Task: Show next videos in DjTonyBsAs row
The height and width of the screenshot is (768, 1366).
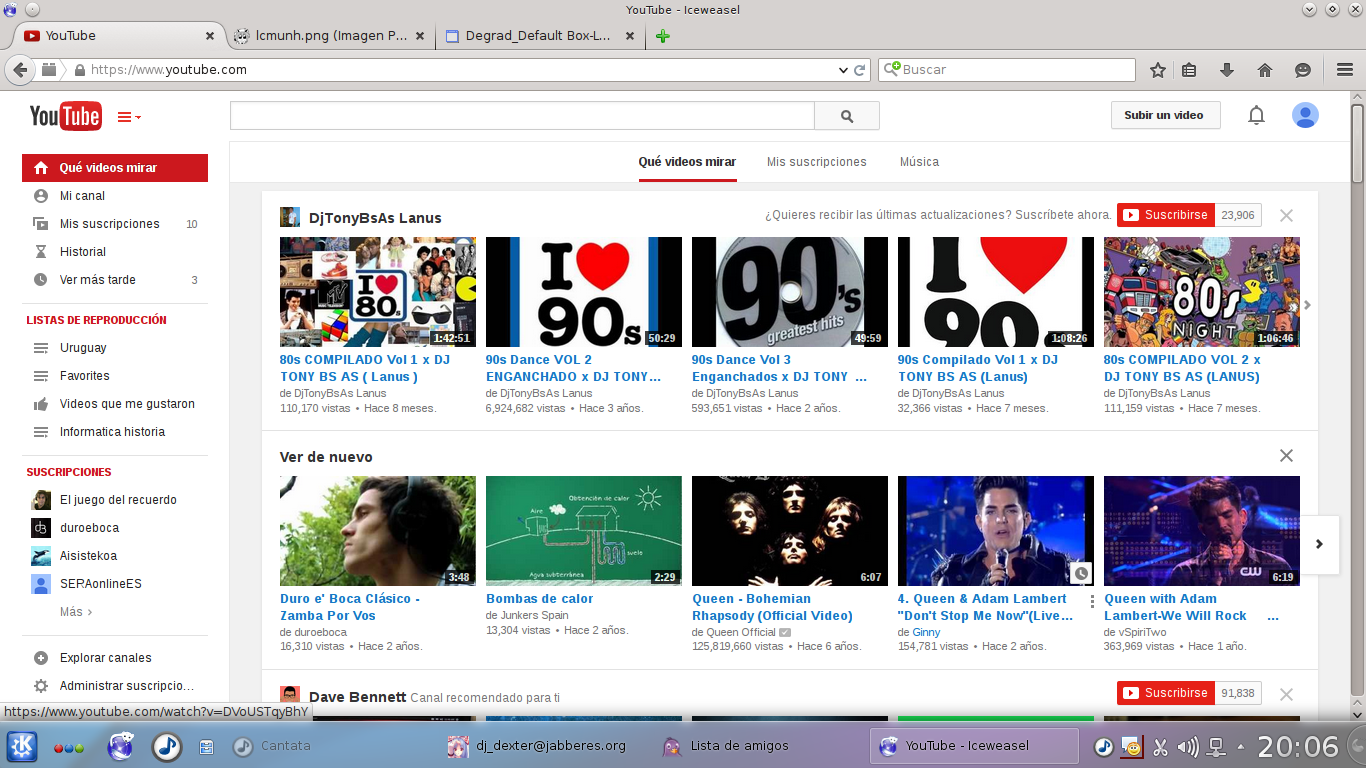Action: click(x=1308, y=305)
